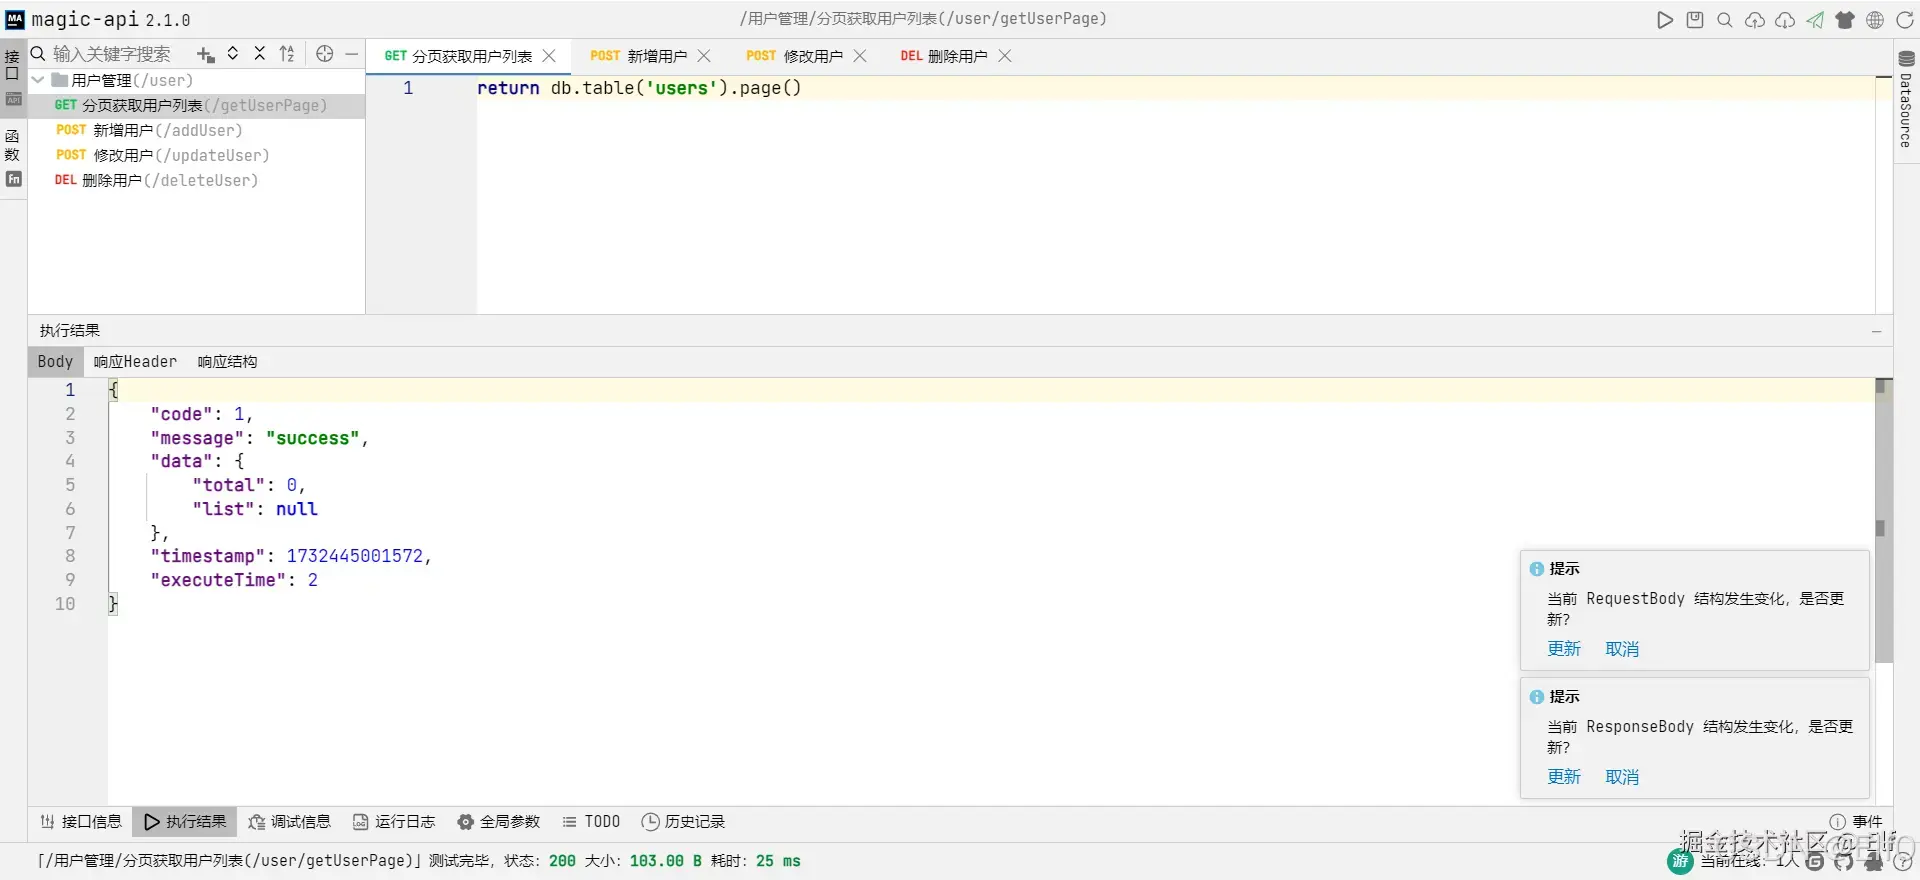The height and width of the screenshot is (880, 1920).
Task: Close the GET 分页获取用户列表 tab
Action: 549,56
